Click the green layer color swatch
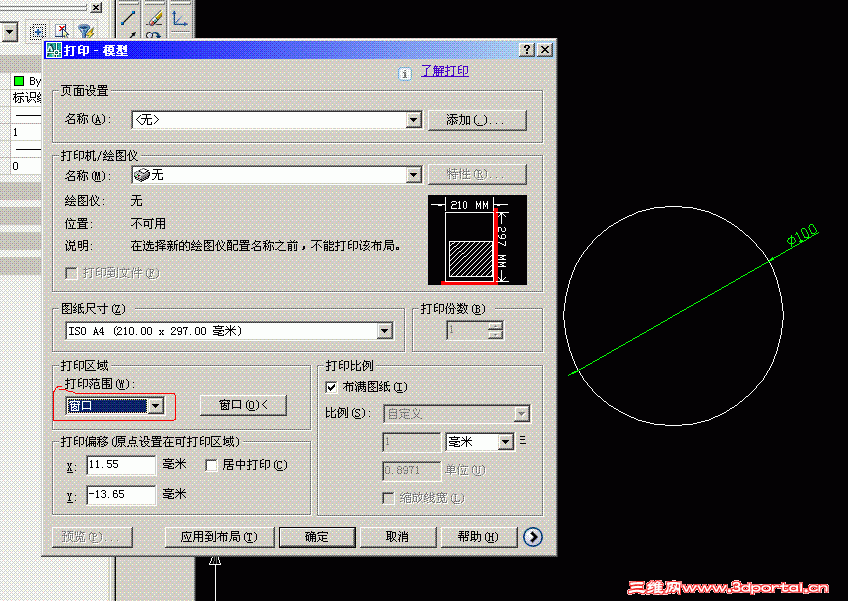The image size is (848, 601). (18, 80)
